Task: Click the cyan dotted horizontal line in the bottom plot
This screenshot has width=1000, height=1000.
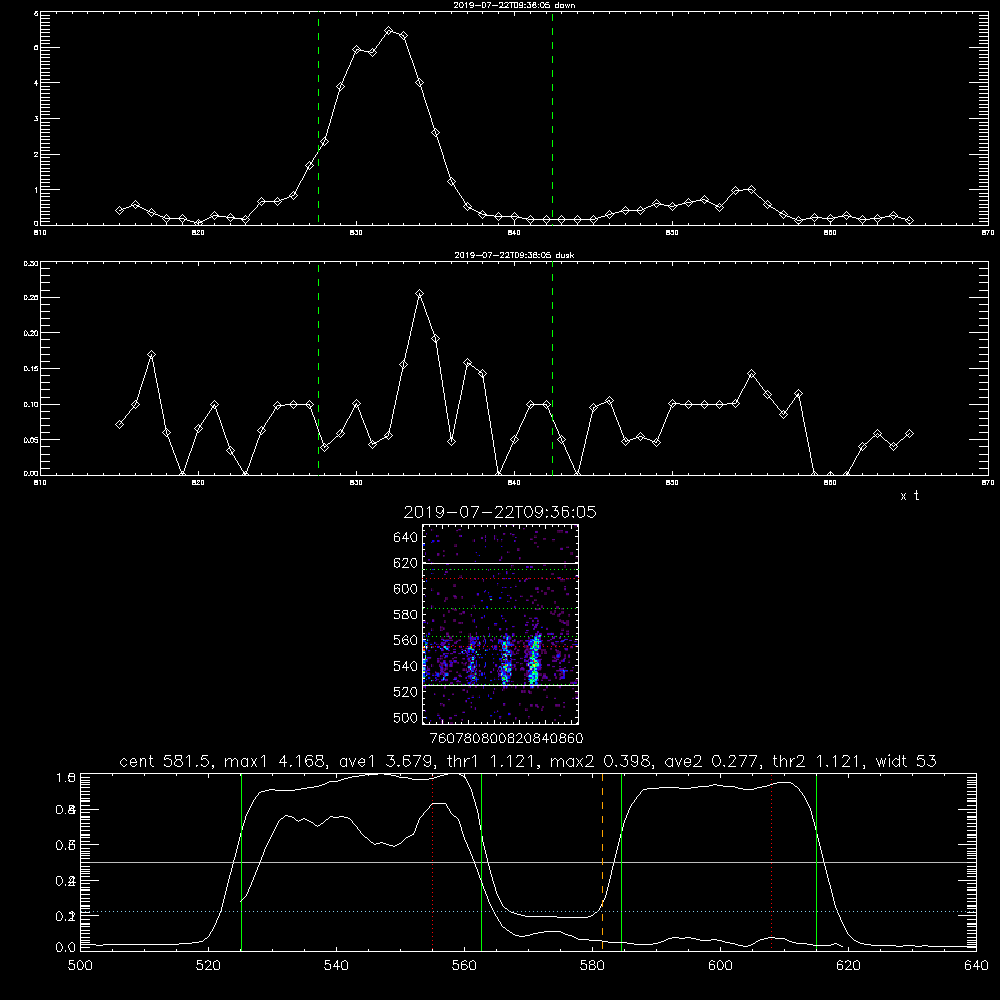Action: tap(528, 911)
